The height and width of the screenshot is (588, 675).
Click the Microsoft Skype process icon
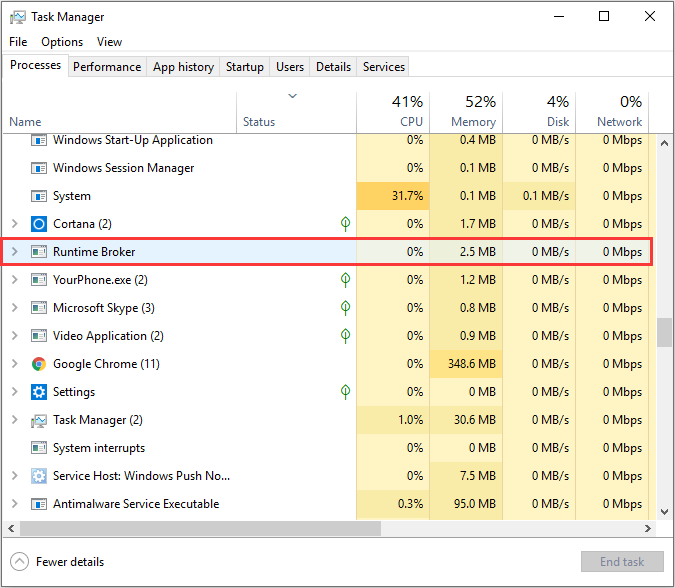point(39,308)
